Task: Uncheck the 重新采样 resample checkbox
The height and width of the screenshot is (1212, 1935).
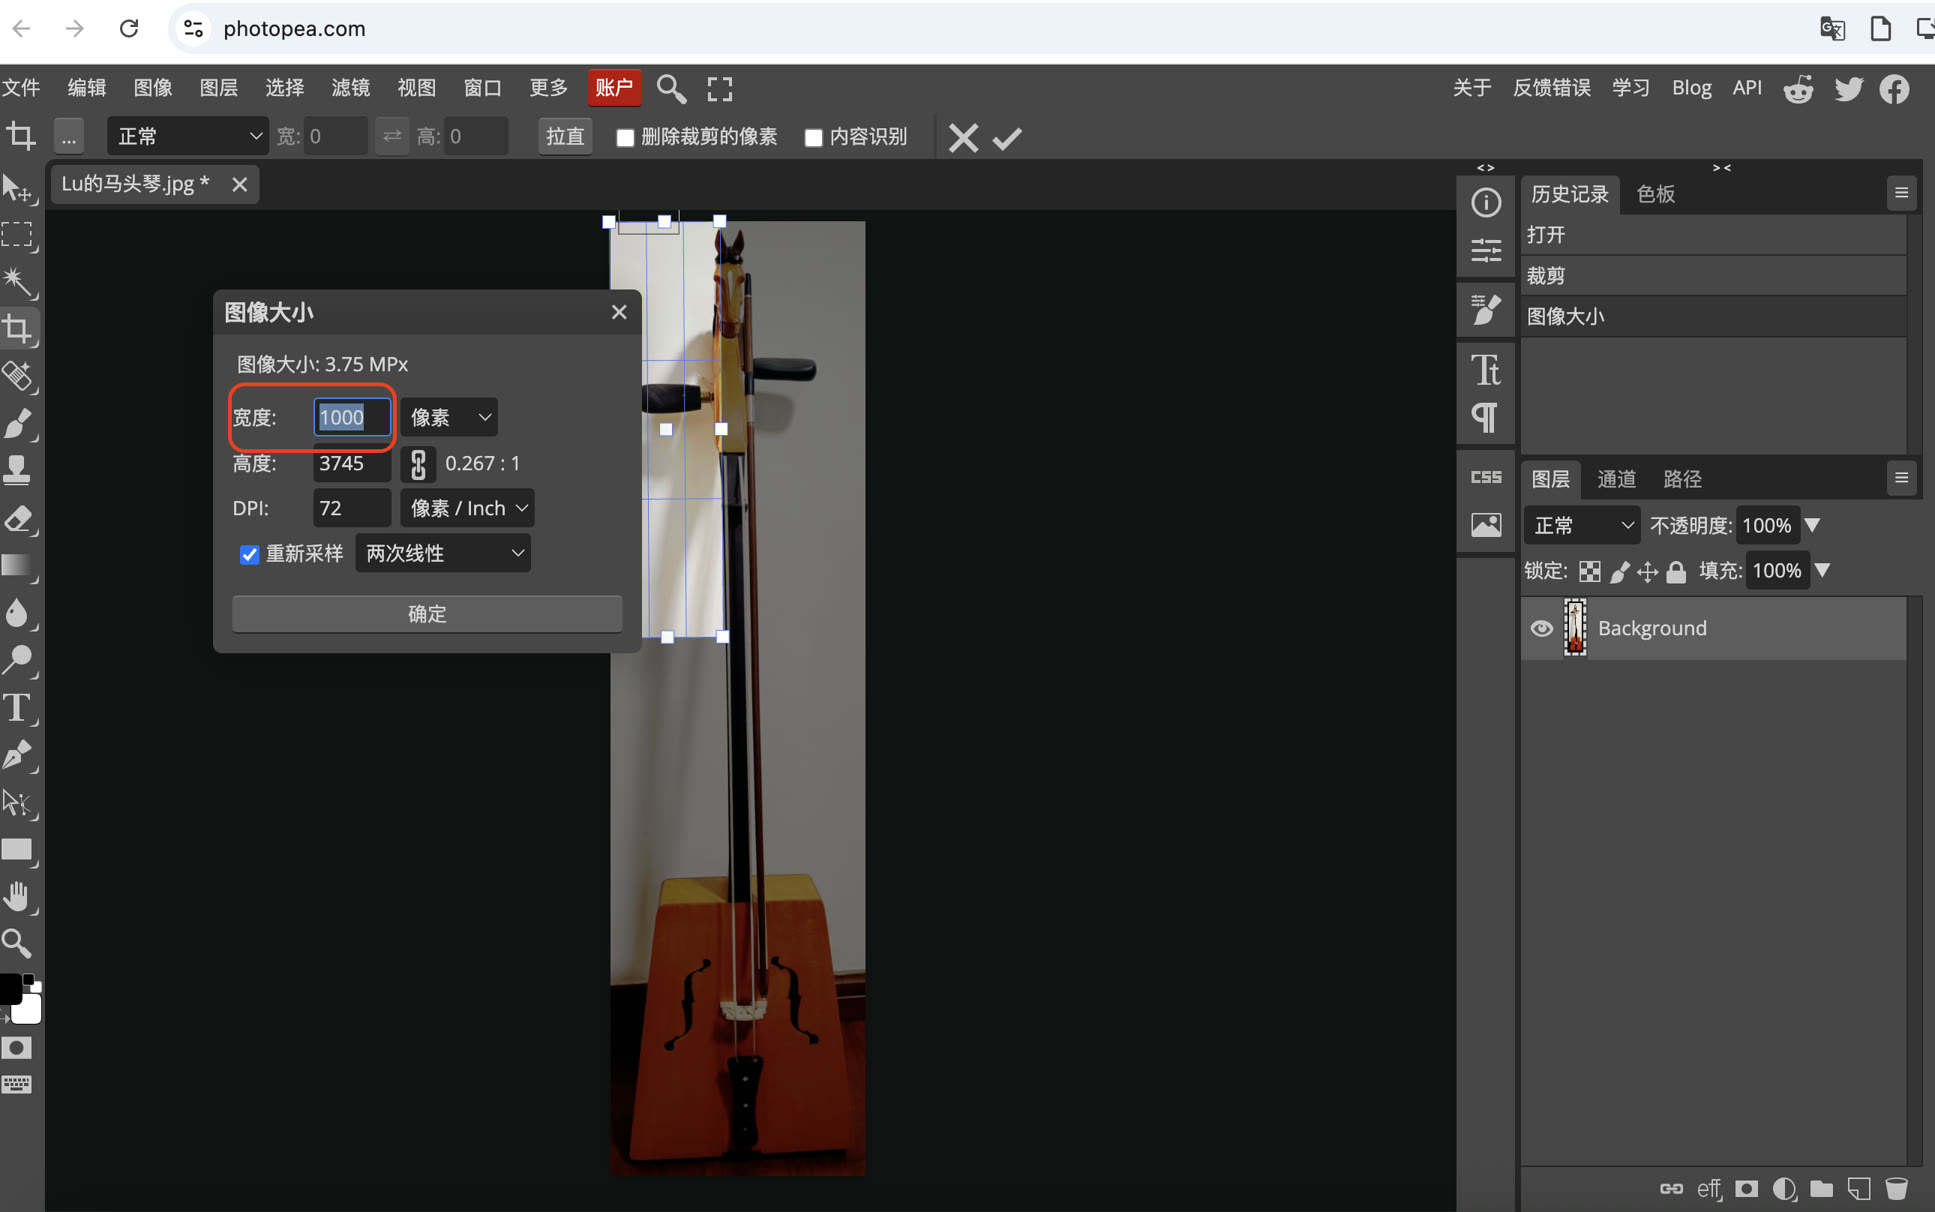Action: pos(249,554)
